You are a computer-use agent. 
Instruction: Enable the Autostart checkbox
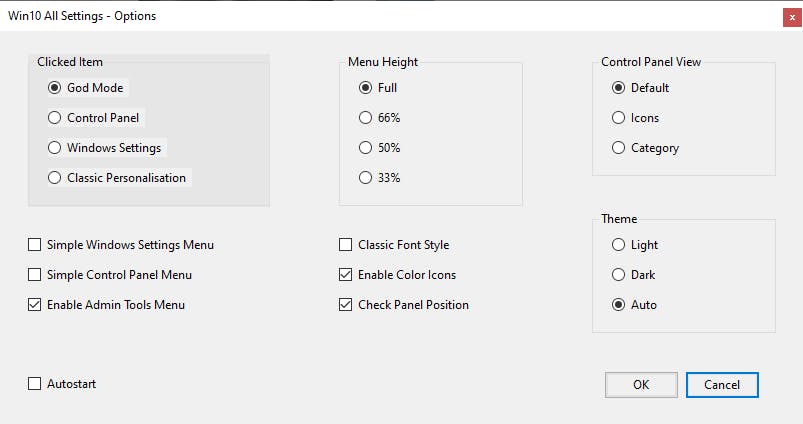pos(35,384)
